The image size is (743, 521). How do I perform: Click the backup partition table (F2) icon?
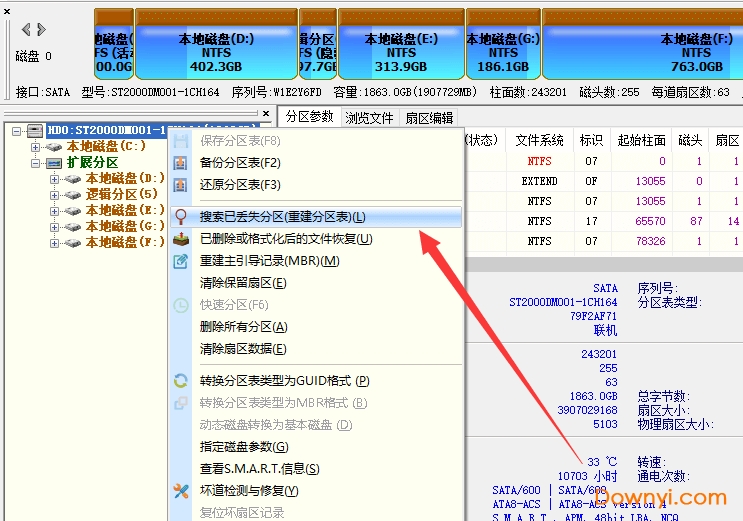click(x=181, y=163)
